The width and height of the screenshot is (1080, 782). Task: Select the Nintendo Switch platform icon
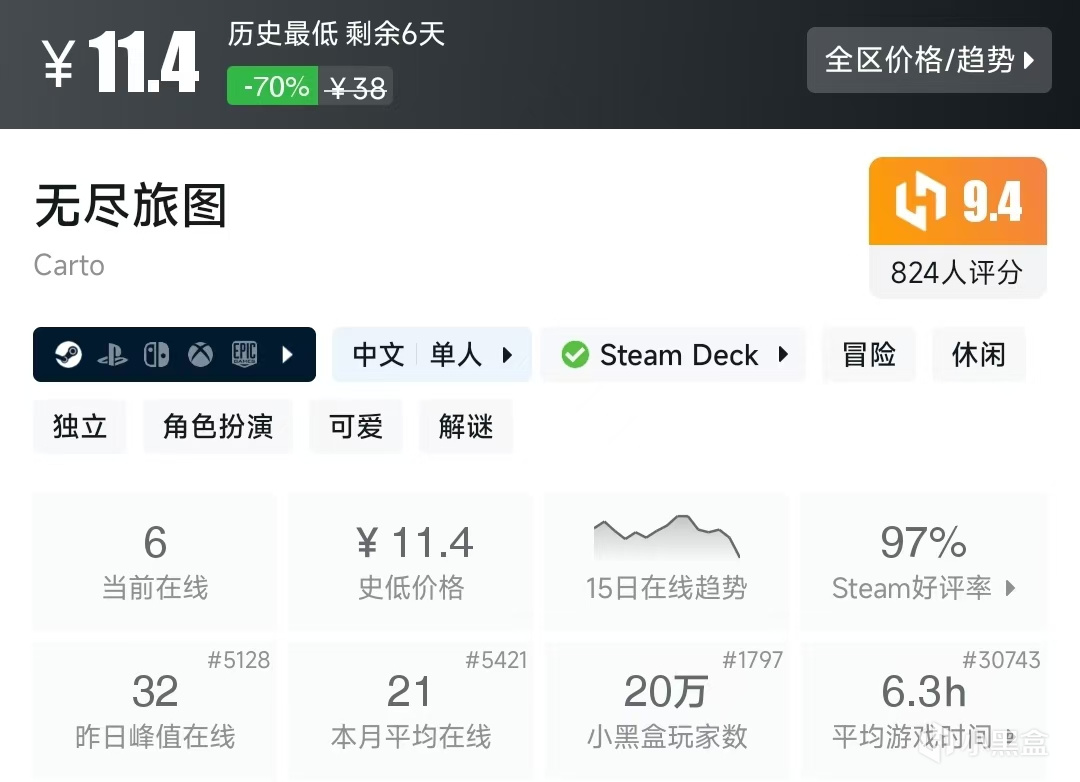(x=157, y=354)
